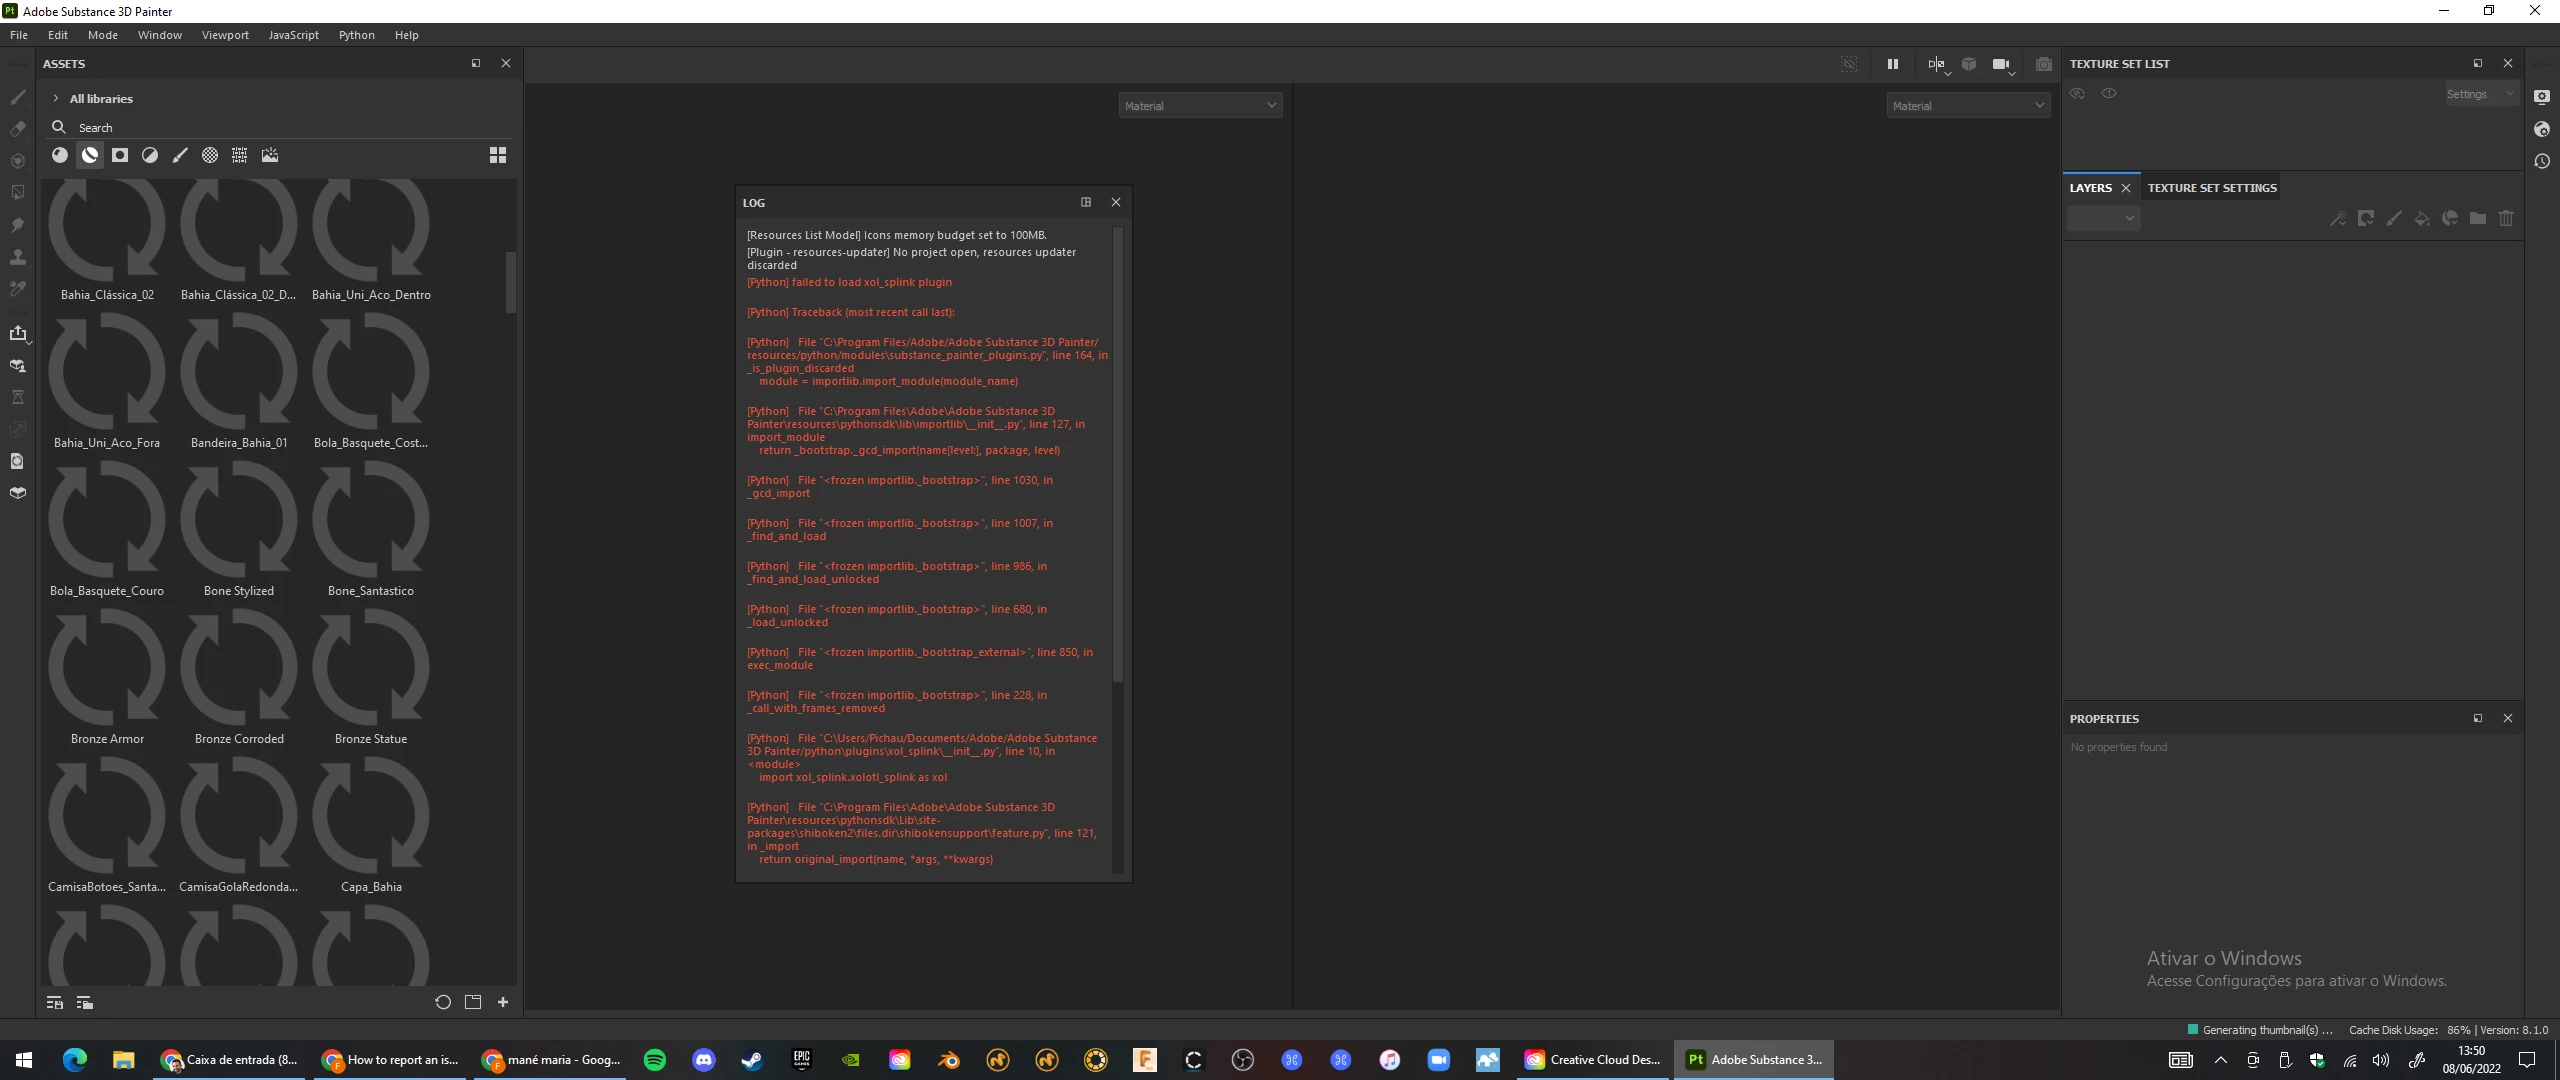This screenshot has height=1080, width=2560.
Task: Open Spotify from the taskbar
Action: pos(655,1059)
